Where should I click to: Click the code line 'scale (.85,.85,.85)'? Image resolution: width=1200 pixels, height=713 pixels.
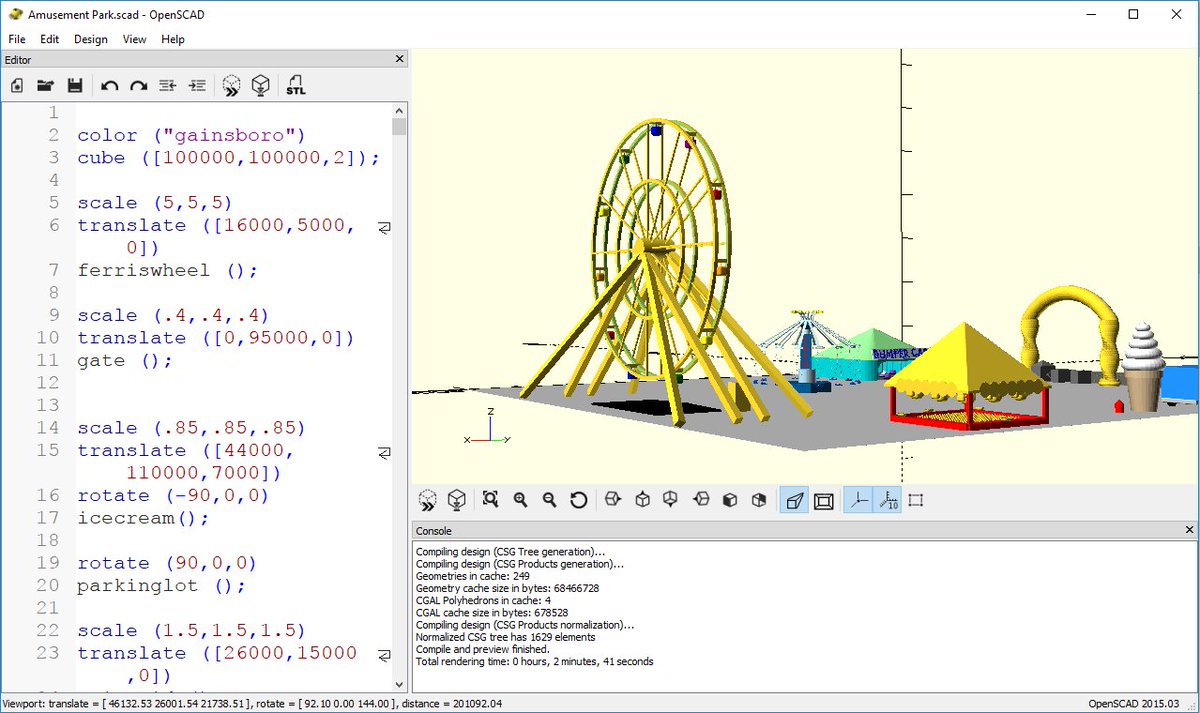[x=191, y=428]
